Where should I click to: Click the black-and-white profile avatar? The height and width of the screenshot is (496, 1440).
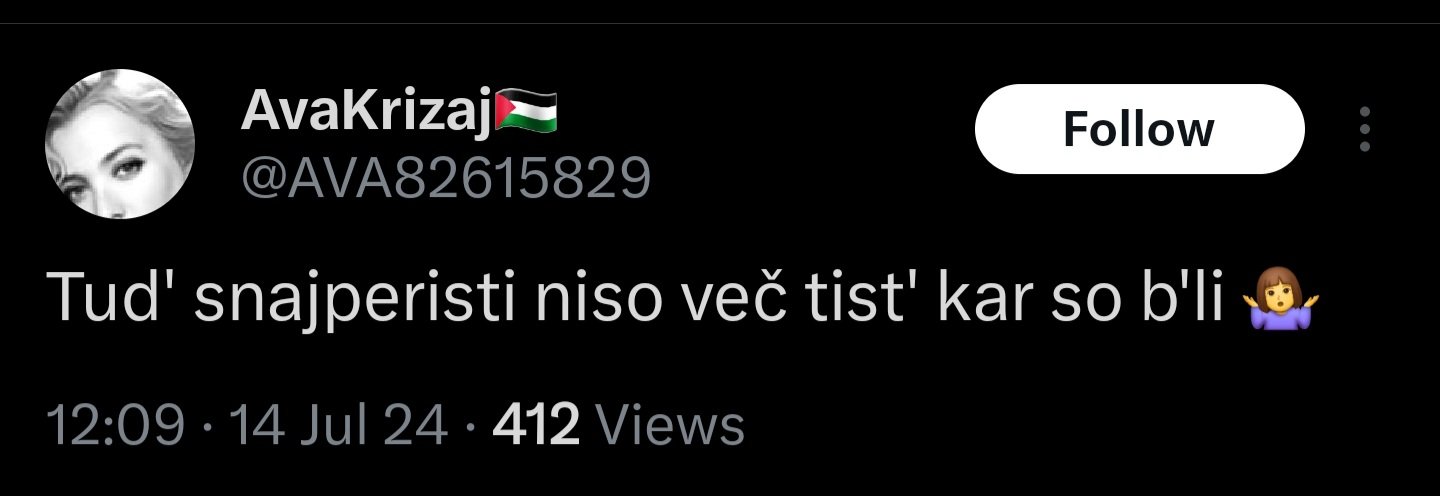point(120,145)
